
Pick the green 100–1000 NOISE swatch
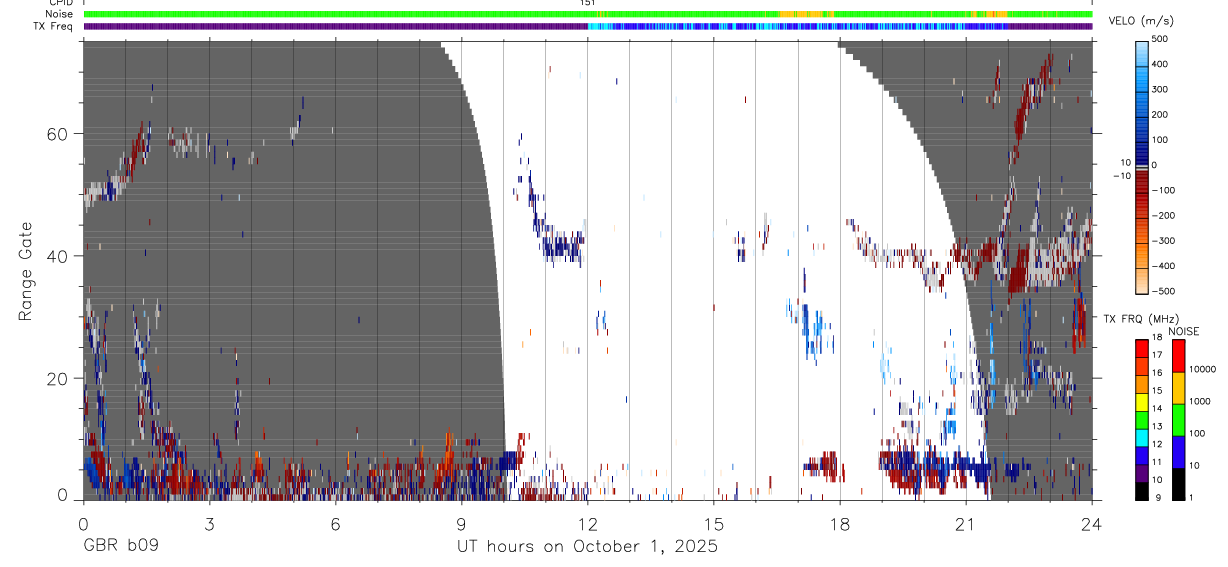point(1178,420)
